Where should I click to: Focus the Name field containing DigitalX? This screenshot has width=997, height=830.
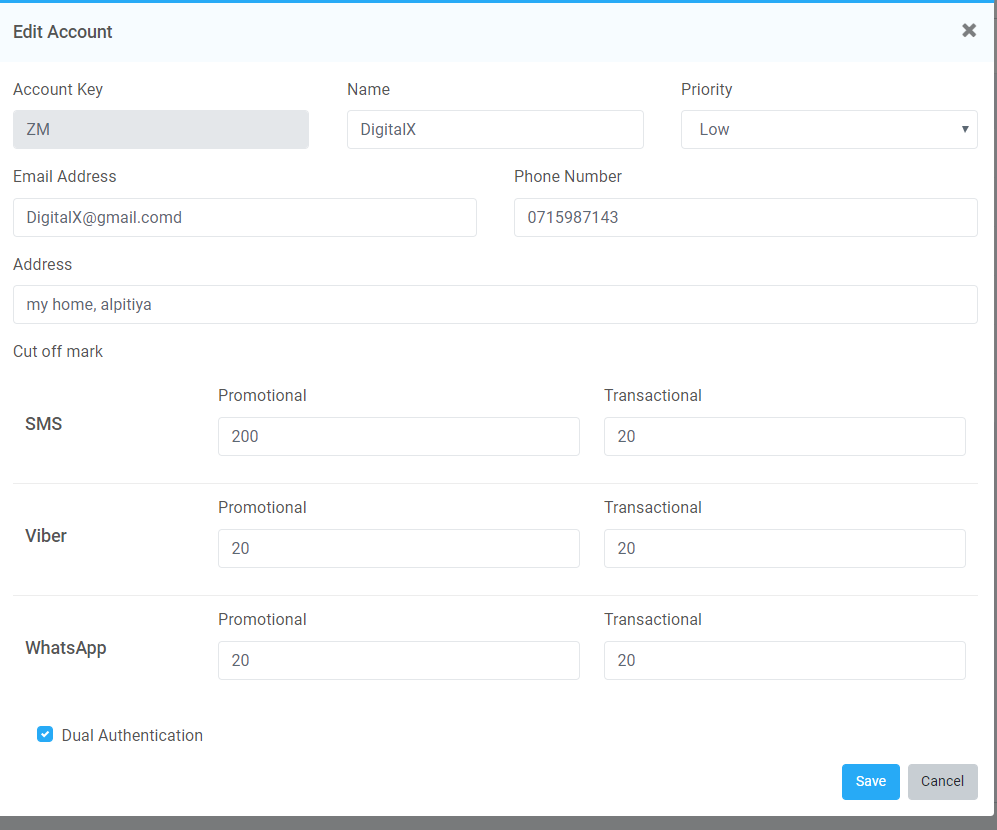[x=495, y=129]
